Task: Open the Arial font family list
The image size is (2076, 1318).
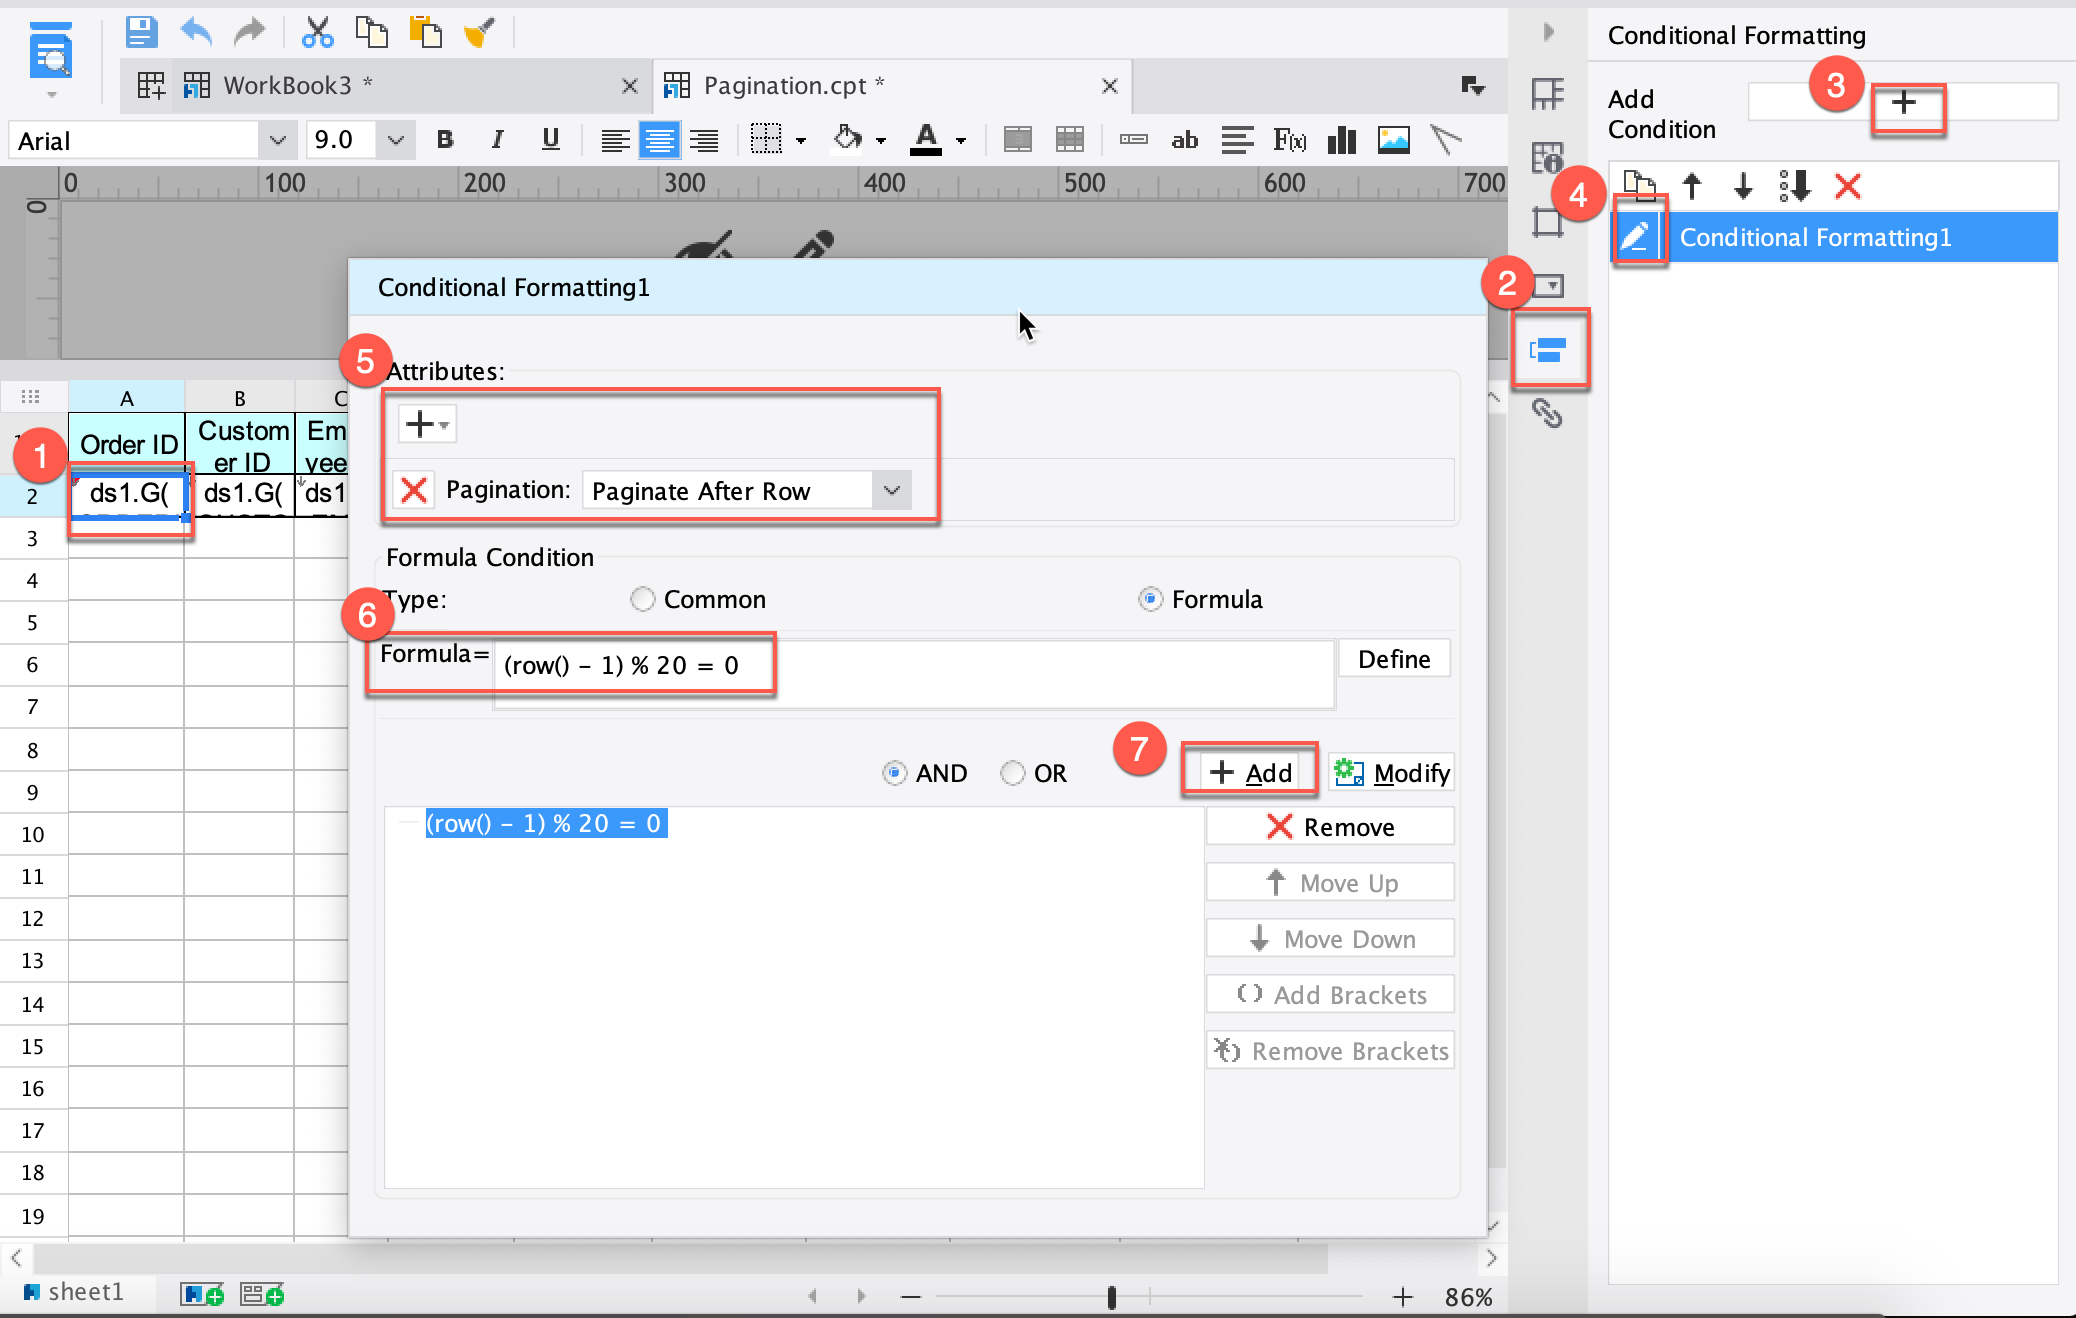Action: coord(277,139)
